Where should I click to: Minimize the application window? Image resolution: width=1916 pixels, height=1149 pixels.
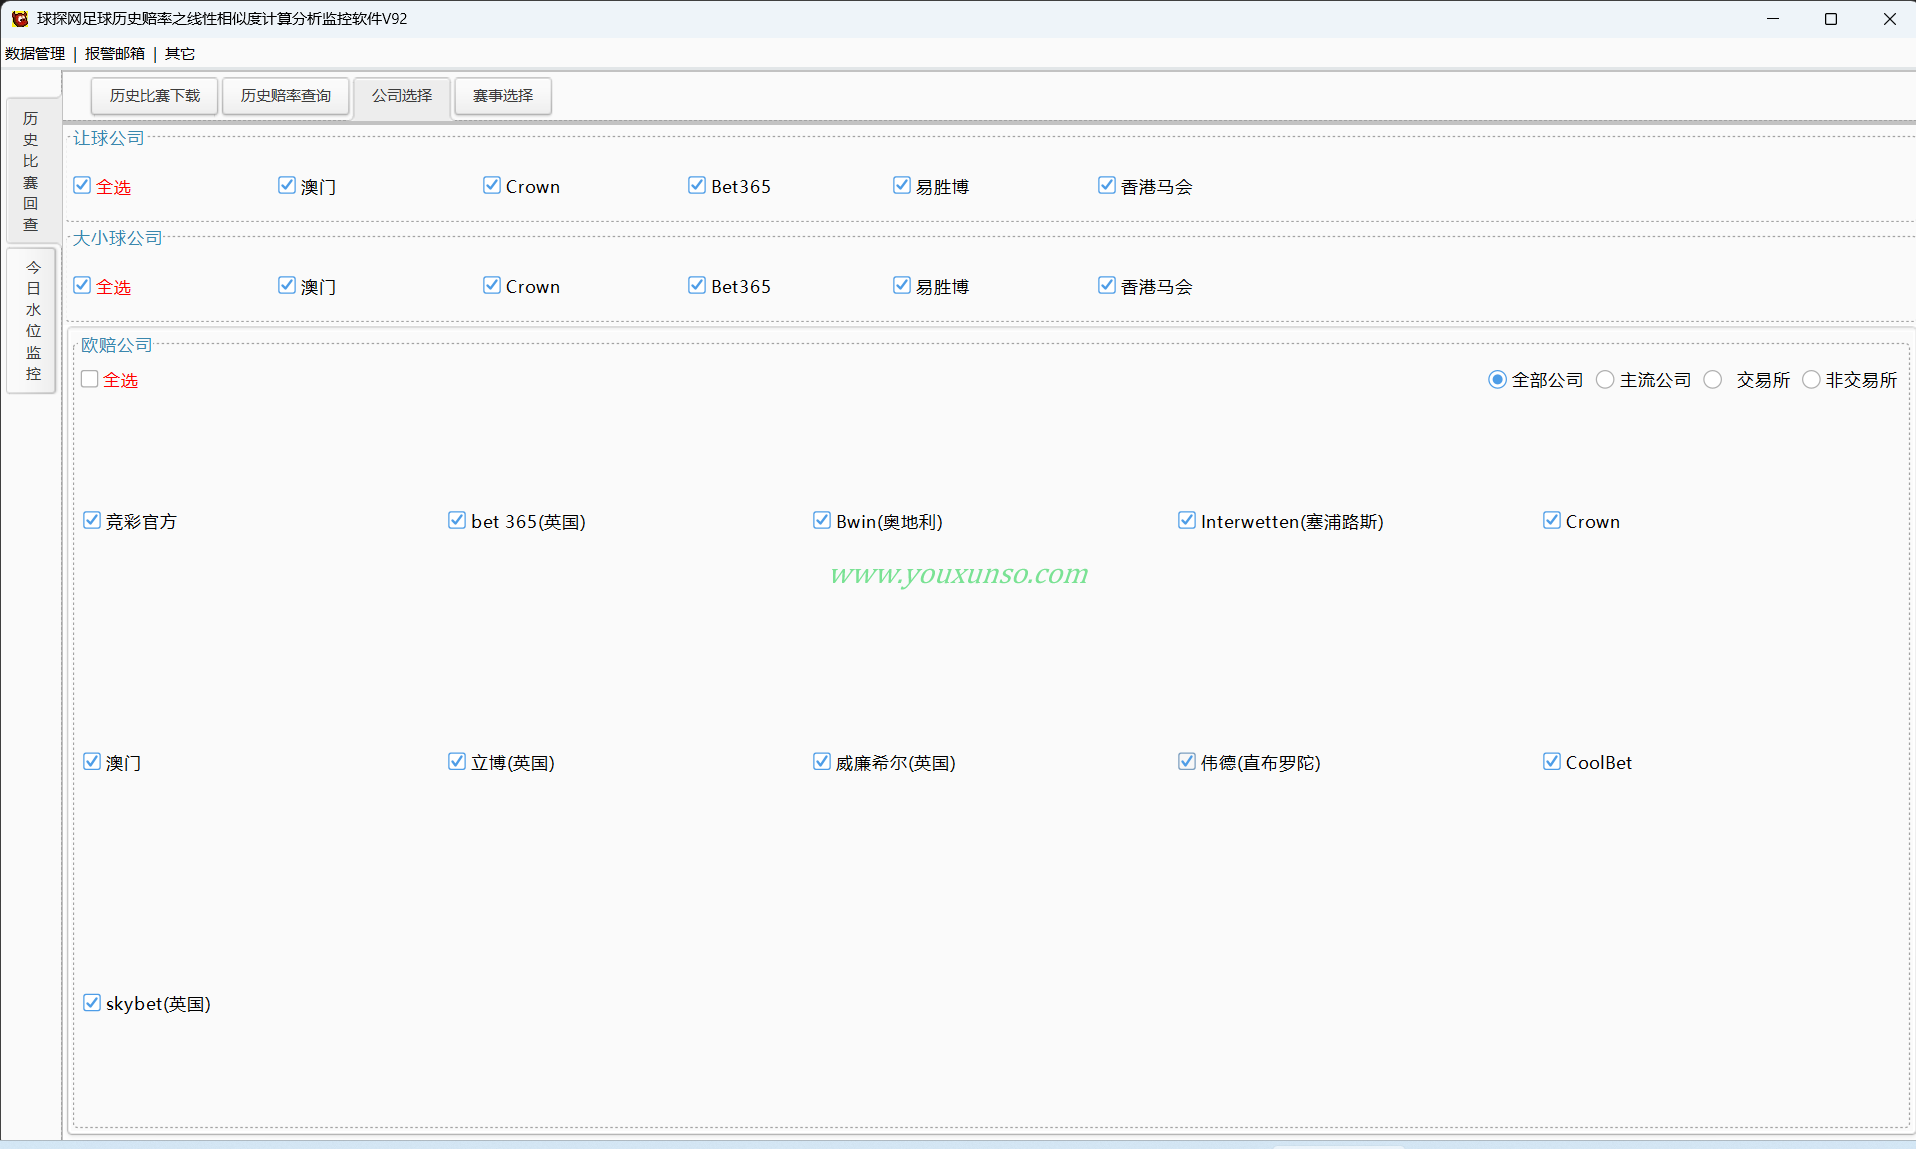[x=1773, y=19]
